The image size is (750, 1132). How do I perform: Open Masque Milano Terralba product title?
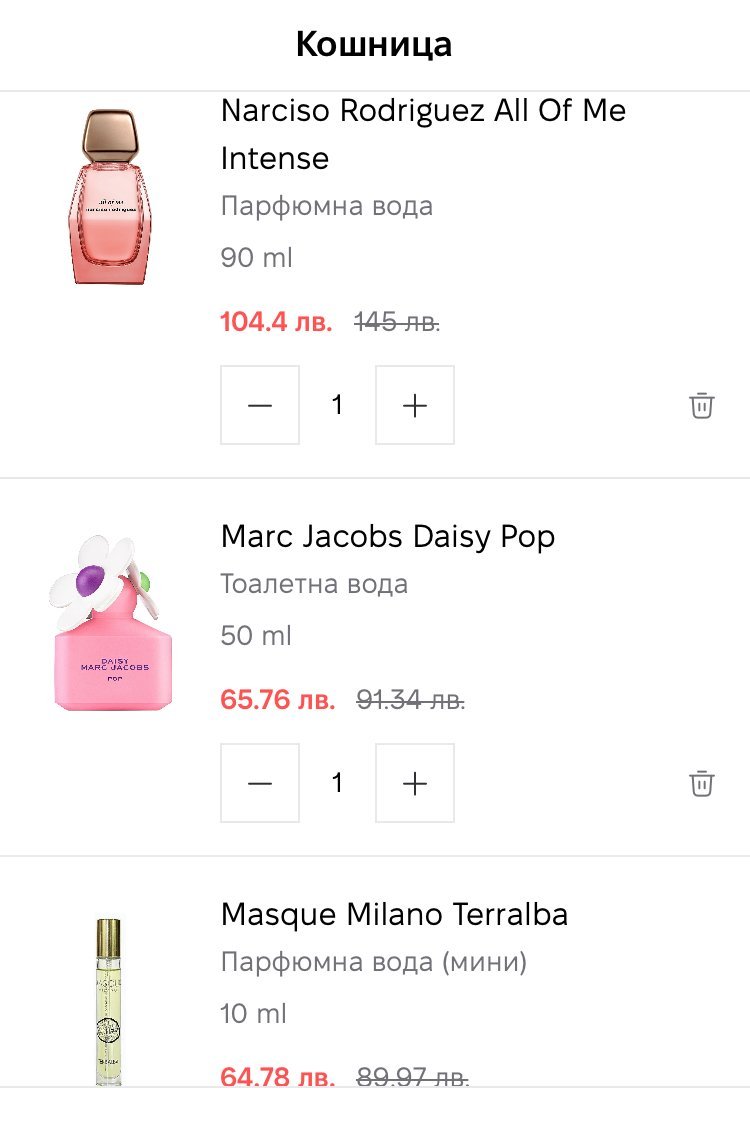point(394,914)
